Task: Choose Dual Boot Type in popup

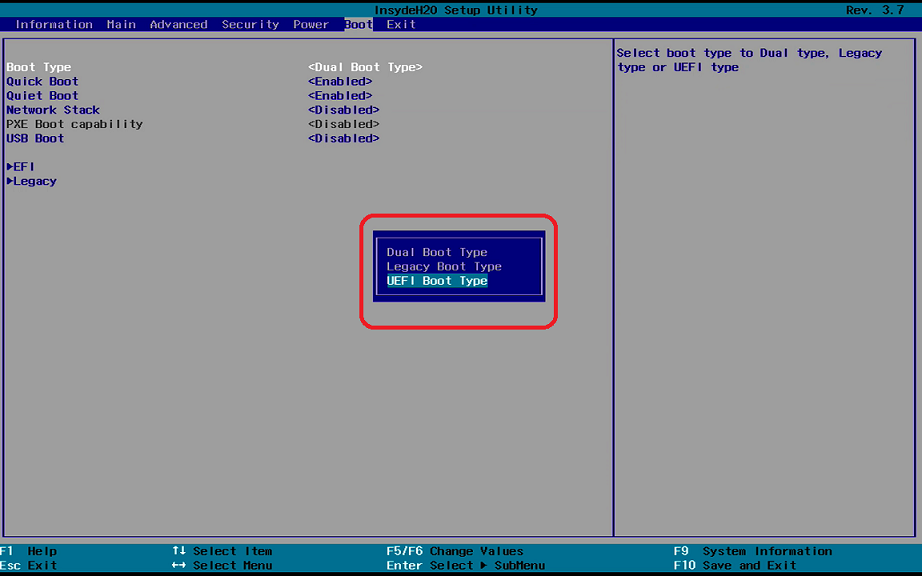Action: click(x=437, y=252)
